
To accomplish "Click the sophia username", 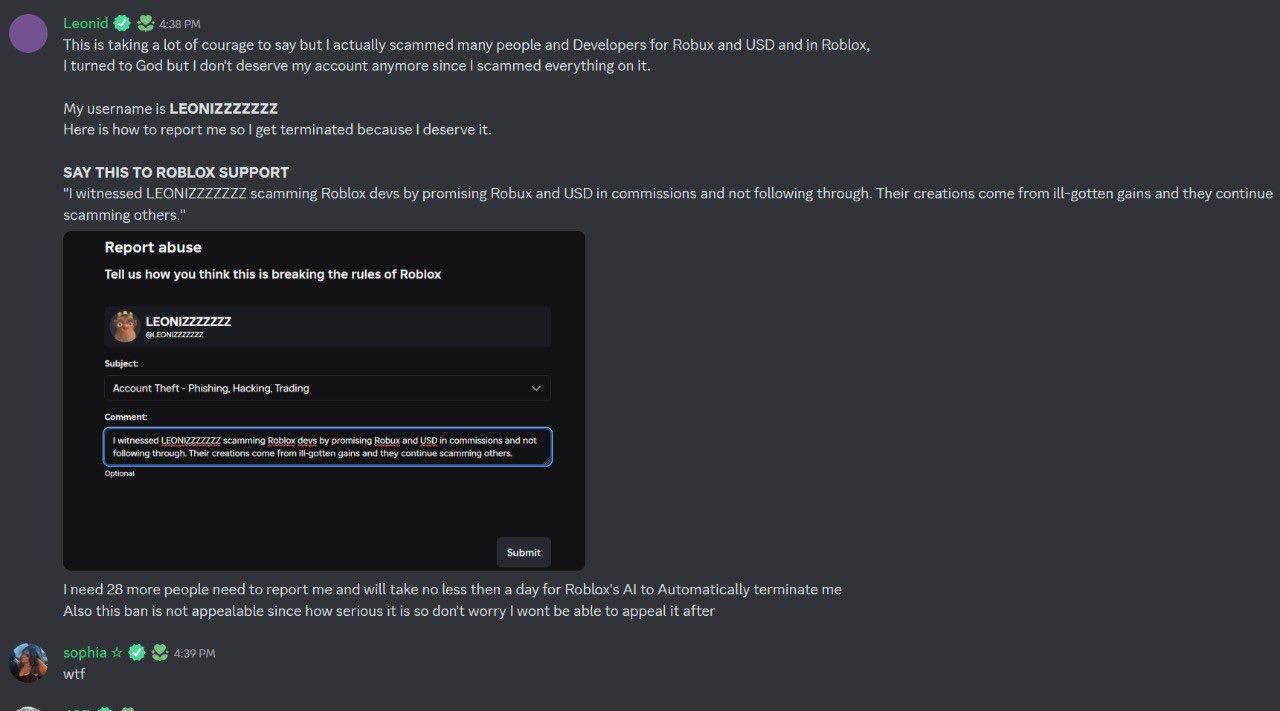I will pos(85,653).
